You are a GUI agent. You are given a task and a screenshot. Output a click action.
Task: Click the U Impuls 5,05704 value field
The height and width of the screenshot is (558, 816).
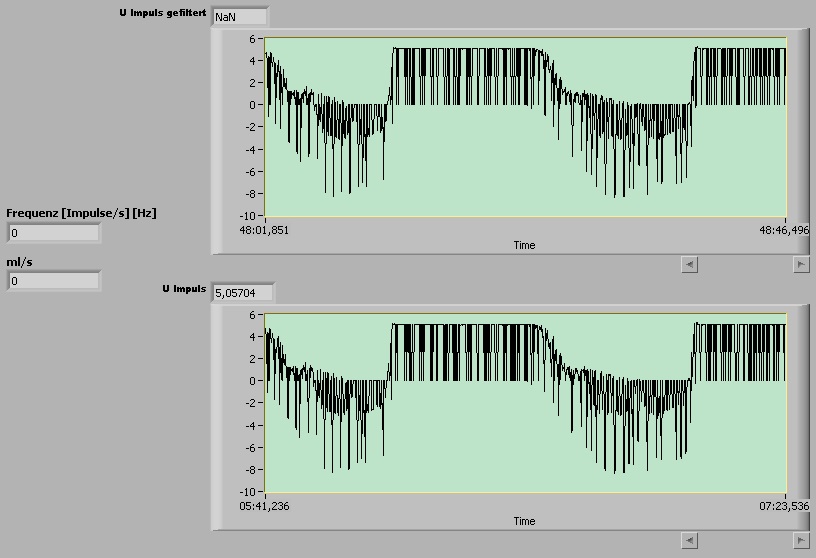243,293
